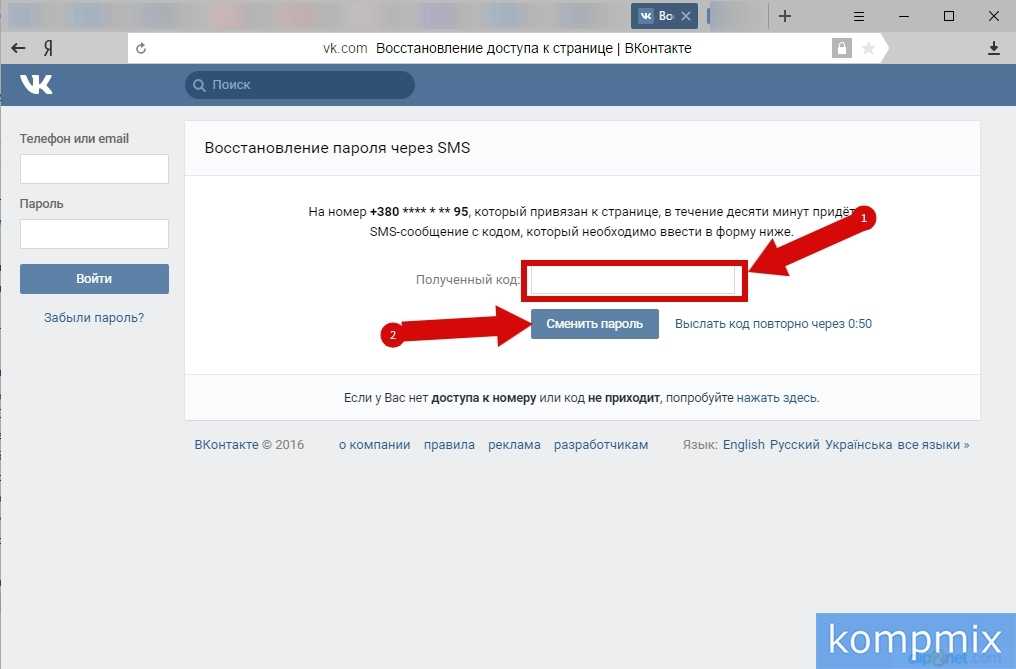
Task: Open the Забыли пароль? link
Action: [x=94, y=318]
